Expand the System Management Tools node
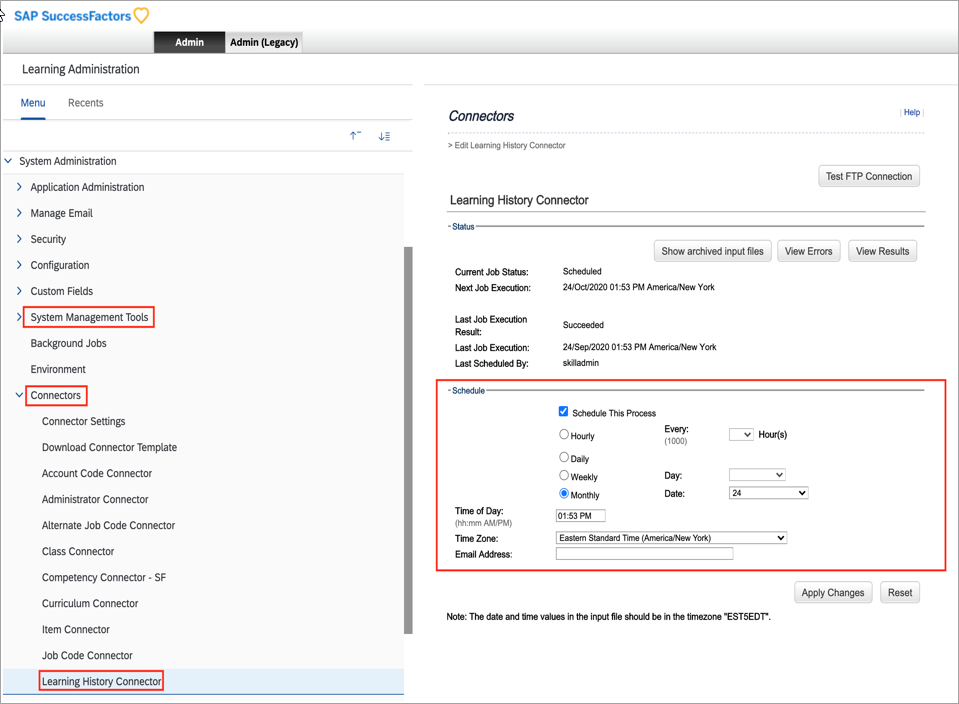The width and height of the screenshot is (959, 704). click(x=19, y=317)
